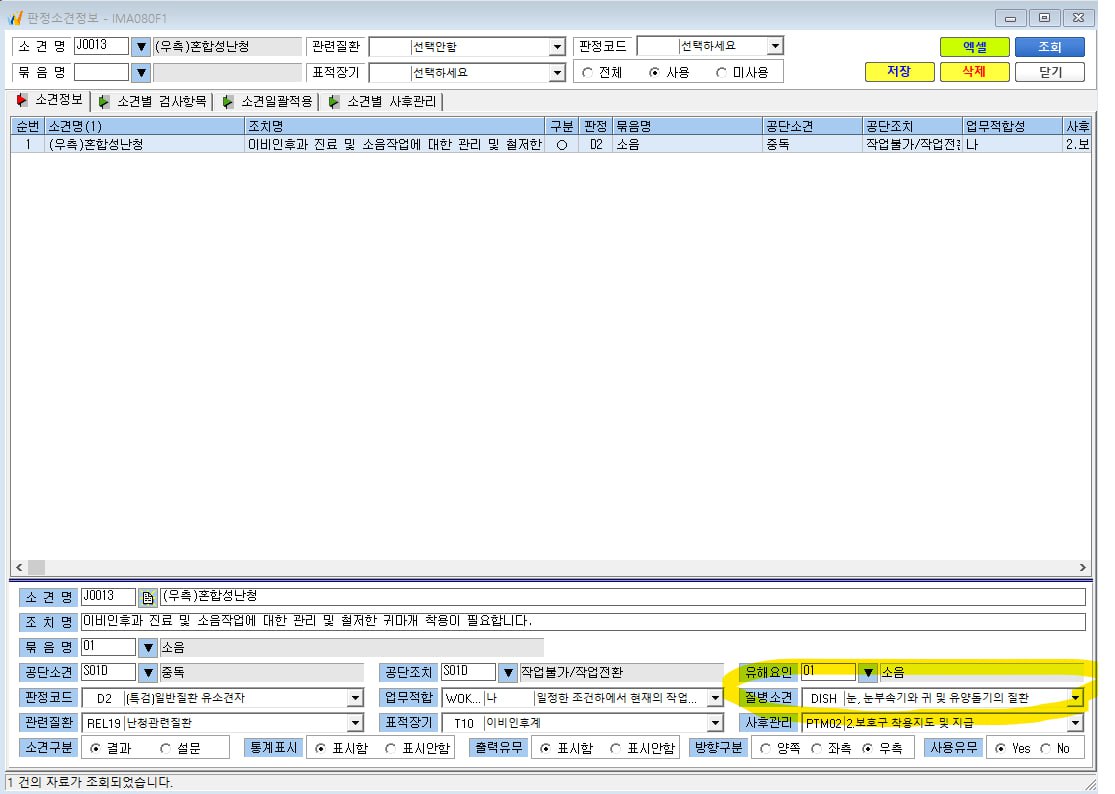Click the red flag icon on the 소견정보 tab
Image resolution: width=1115 pixels, height=794 pixels.
pyautogui.click(x=22, y=100)
